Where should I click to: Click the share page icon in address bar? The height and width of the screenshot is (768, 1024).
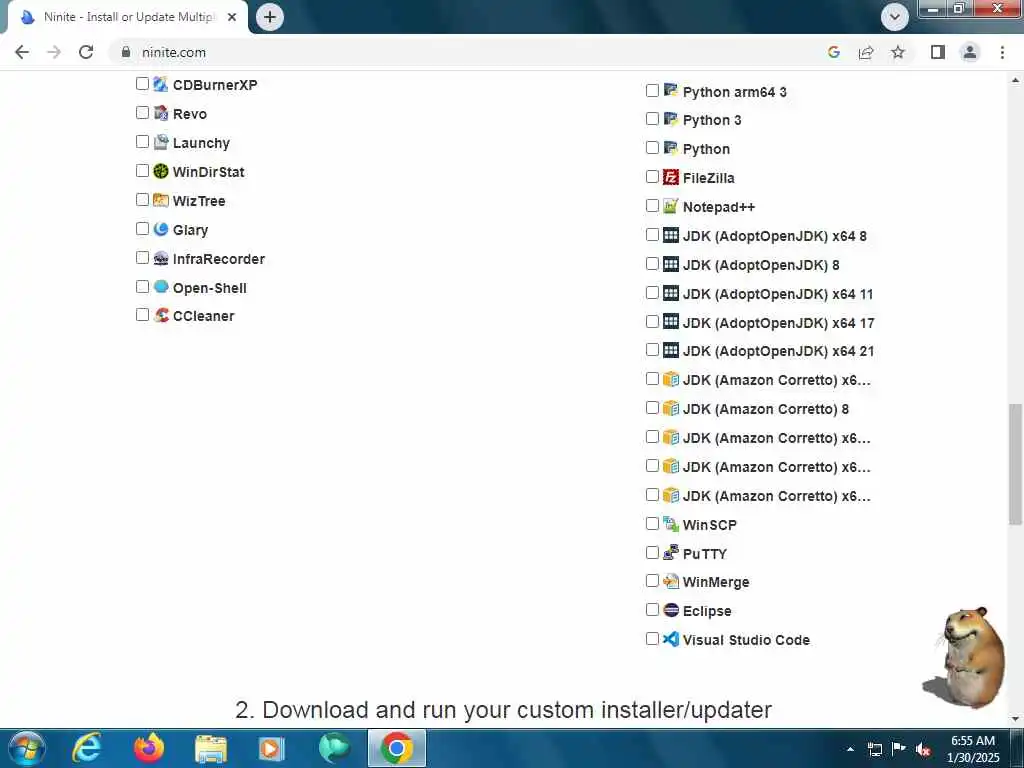[866, 52]
